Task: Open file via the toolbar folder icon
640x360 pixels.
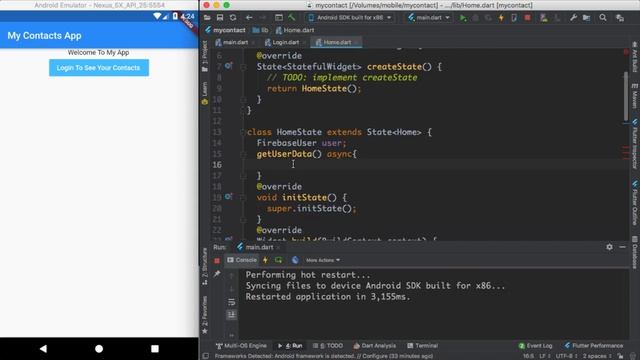Action: [x=207, y=18]
